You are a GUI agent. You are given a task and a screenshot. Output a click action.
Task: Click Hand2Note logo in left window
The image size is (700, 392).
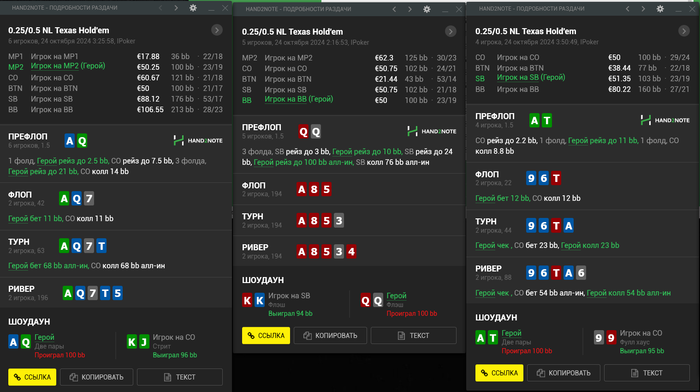pyautogui.click(x=198, y=140)
